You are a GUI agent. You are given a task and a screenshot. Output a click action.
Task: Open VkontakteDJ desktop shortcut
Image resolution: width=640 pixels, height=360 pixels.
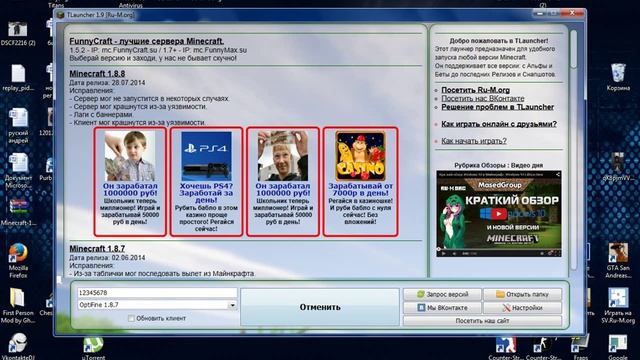coord(18,346)
